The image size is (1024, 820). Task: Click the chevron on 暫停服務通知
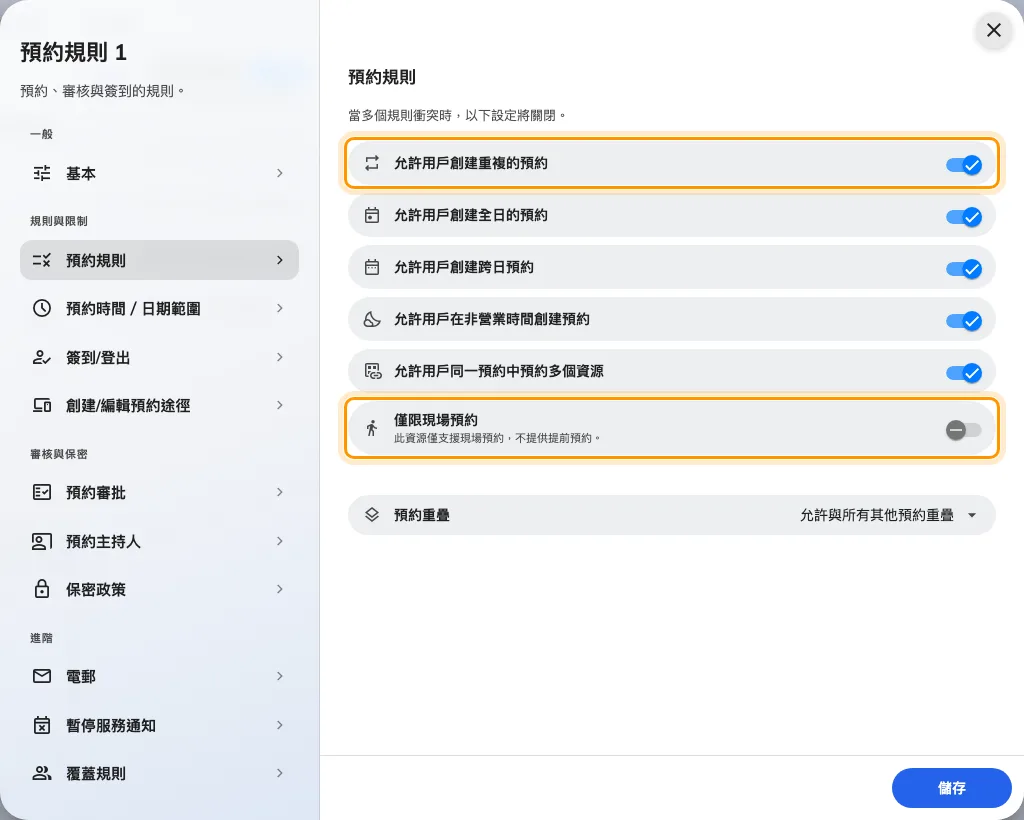coord(280,725)
